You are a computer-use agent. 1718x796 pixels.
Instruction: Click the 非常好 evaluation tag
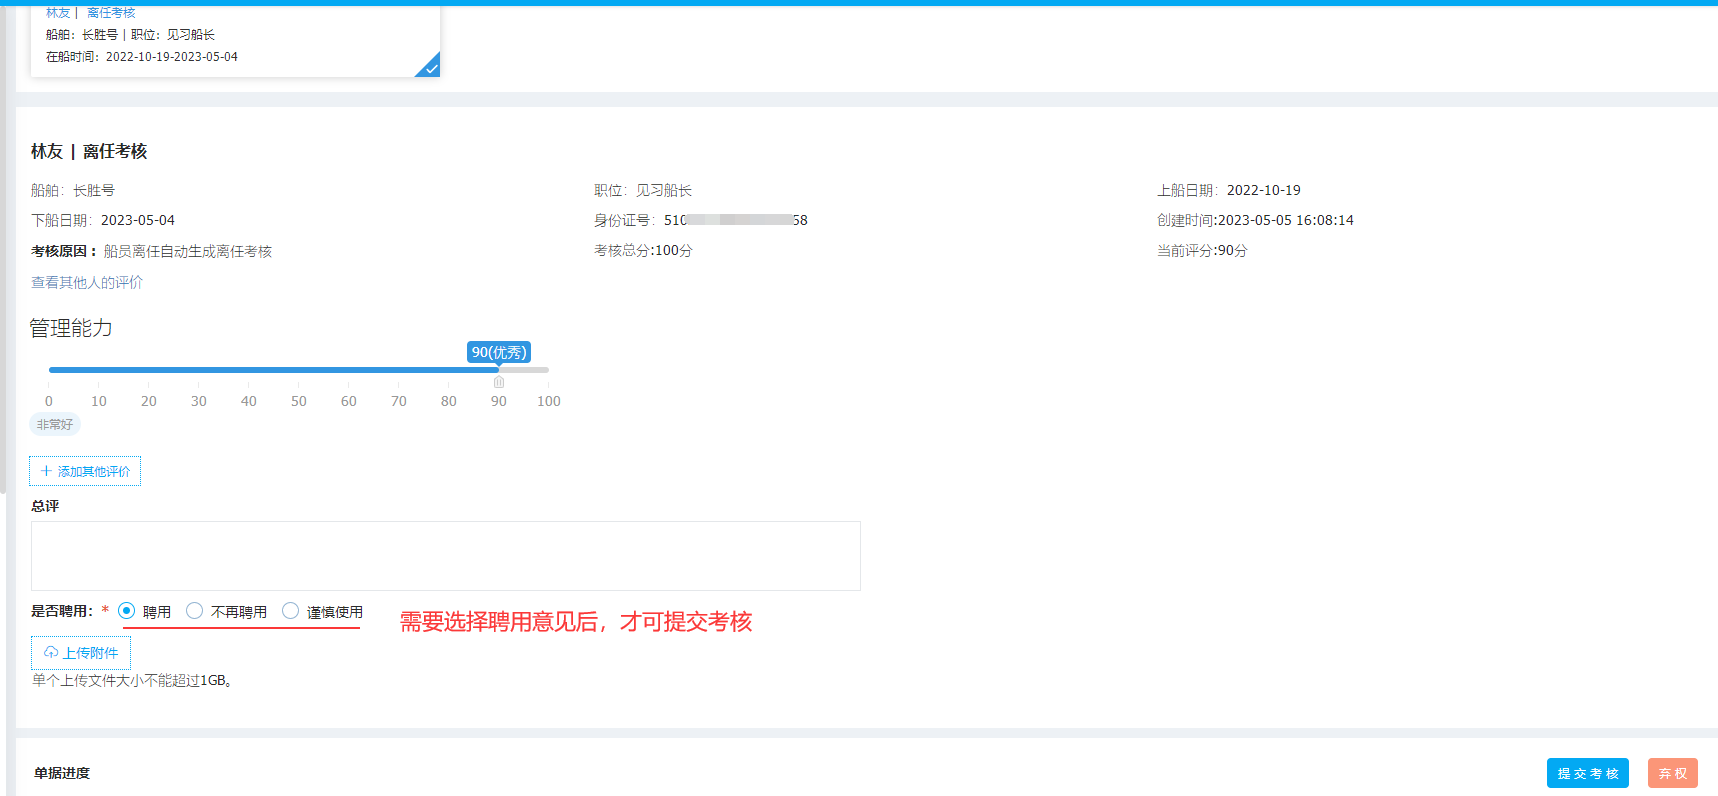55,425
